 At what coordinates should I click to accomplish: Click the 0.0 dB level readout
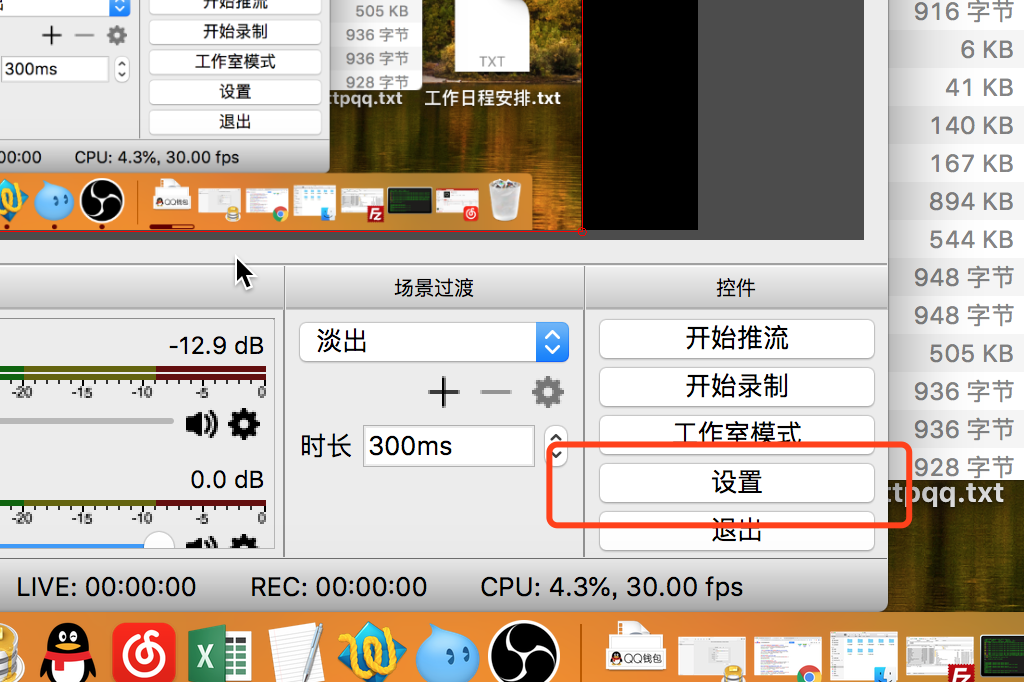click(227, 479)
